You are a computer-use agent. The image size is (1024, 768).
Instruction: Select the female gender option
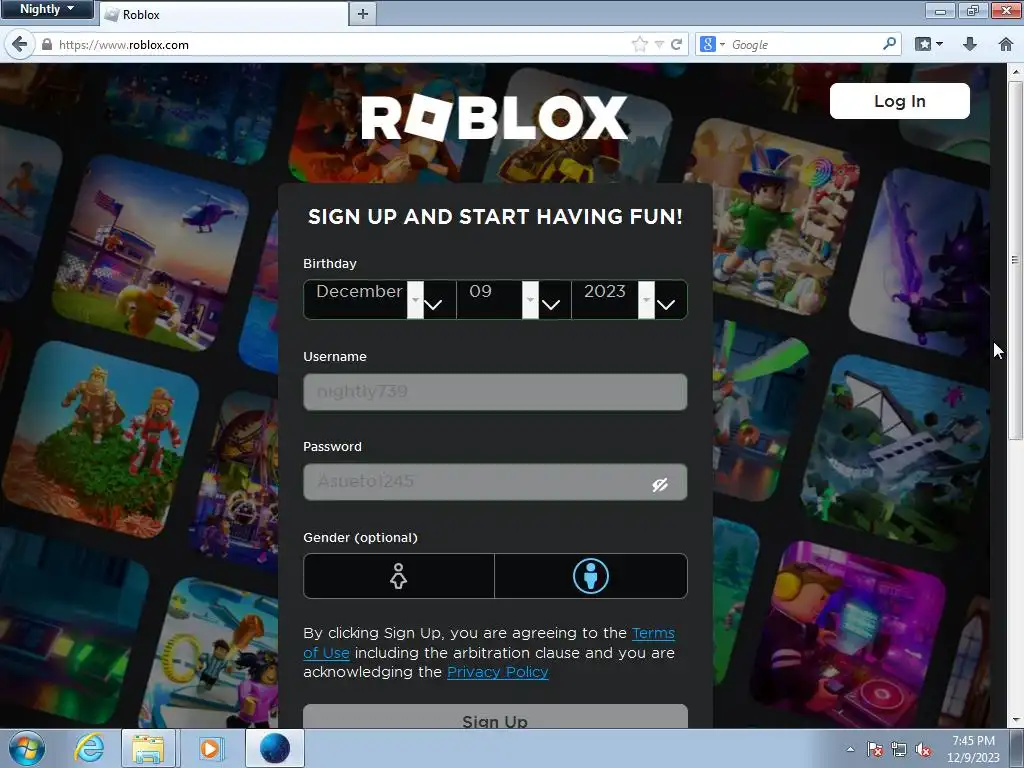398,576
